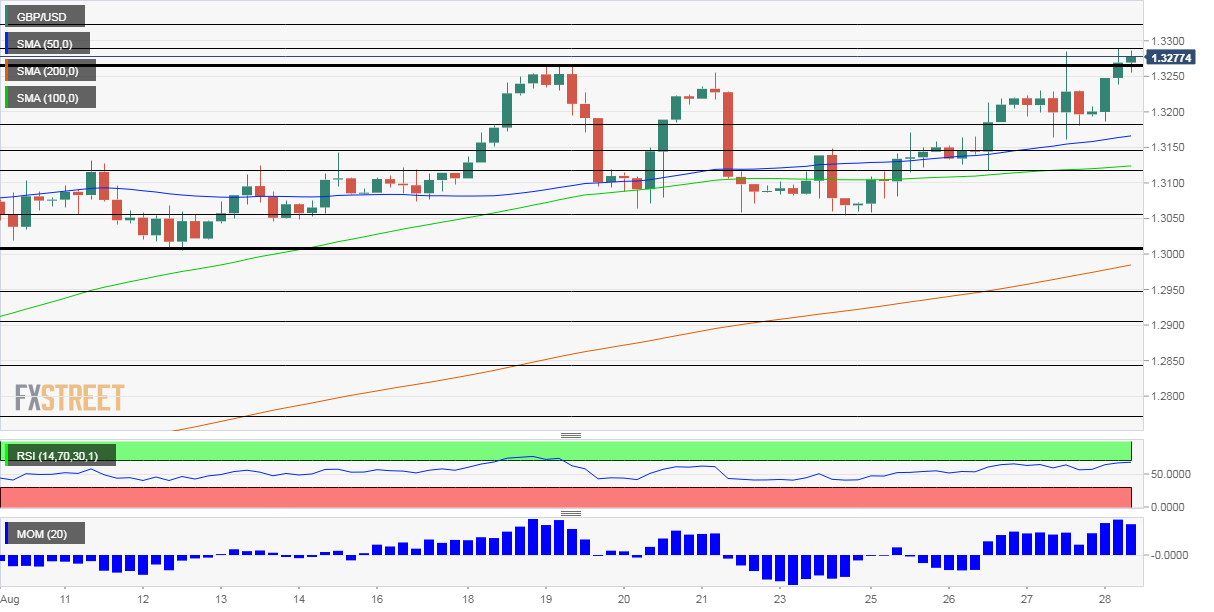The width and height of the screenshot is (1214, 612).
Task: Click date 28 on the time axis
Action: pos(1103,600)
